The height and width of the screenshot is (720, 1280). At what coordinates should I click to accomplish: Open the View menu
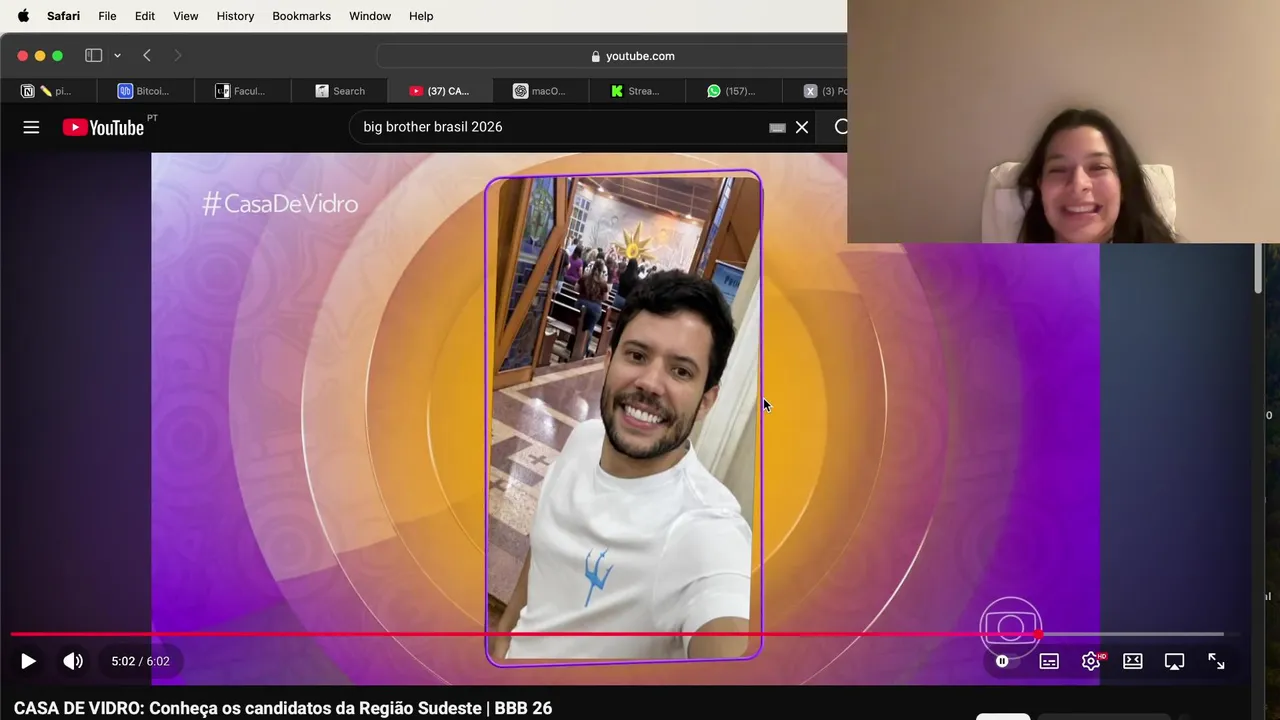click(185, 16)
